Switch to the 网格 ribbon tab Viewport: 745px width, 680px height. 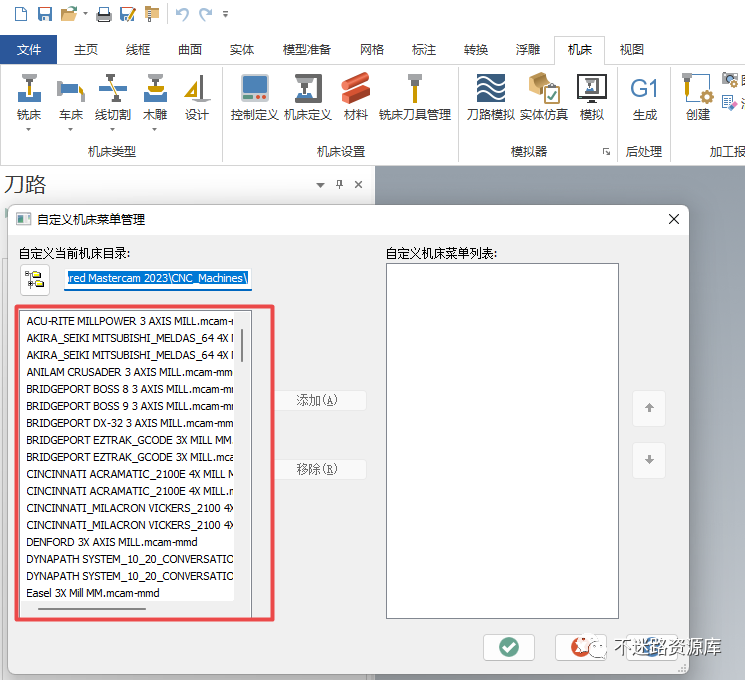(372, 49)
